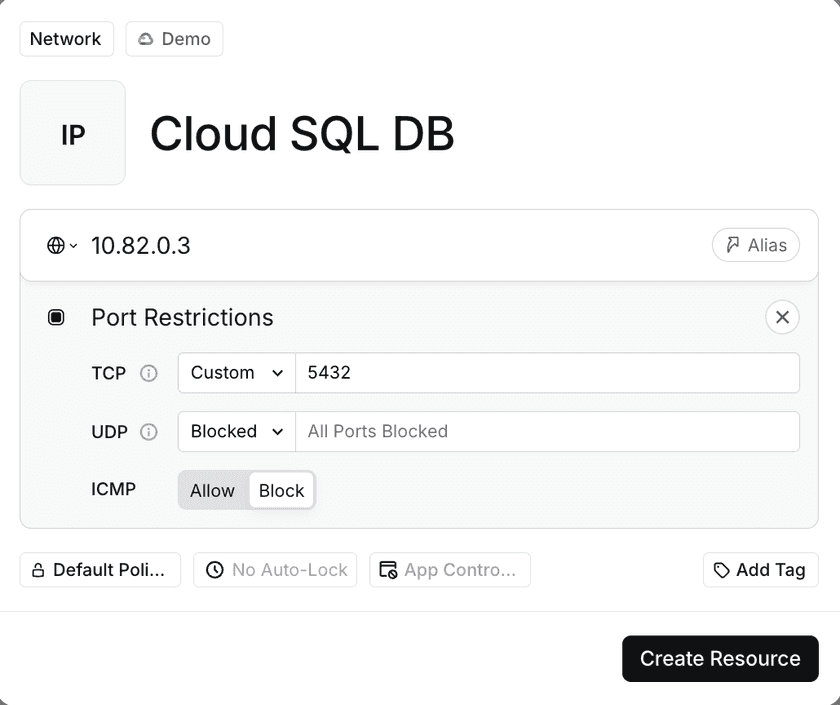Select the Demo network tab
This screenshot has width=840, height=705.
[174, 39]
